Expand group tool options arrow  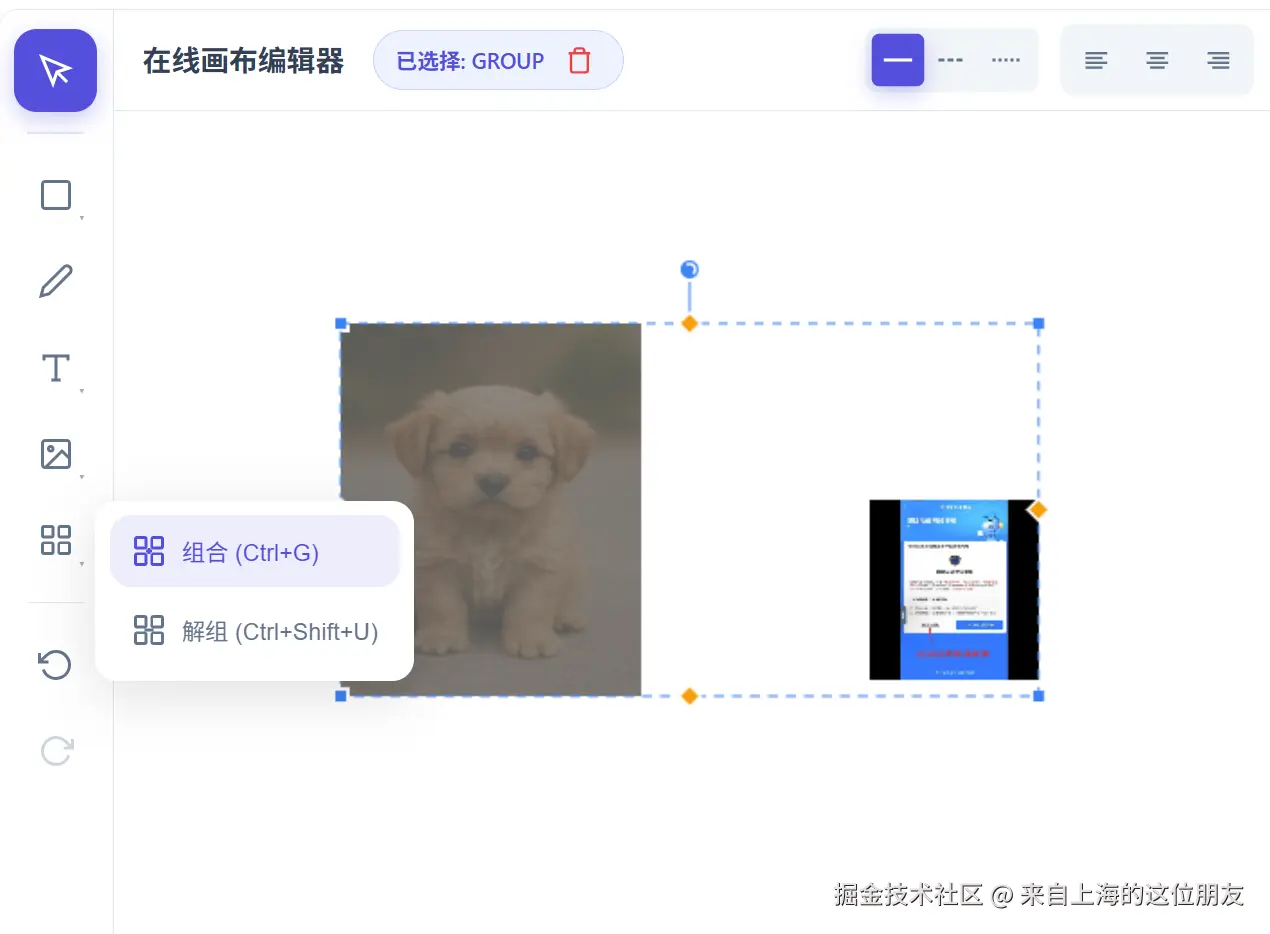point(82,564)
